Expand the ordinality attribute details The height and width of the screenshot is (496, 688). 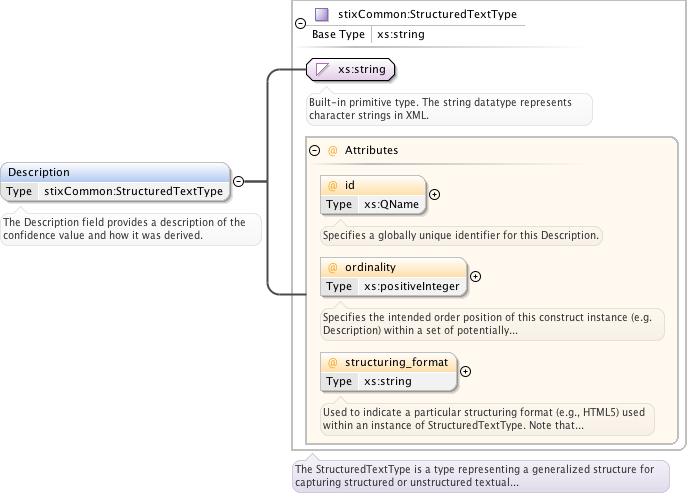[x=475, y=277]
